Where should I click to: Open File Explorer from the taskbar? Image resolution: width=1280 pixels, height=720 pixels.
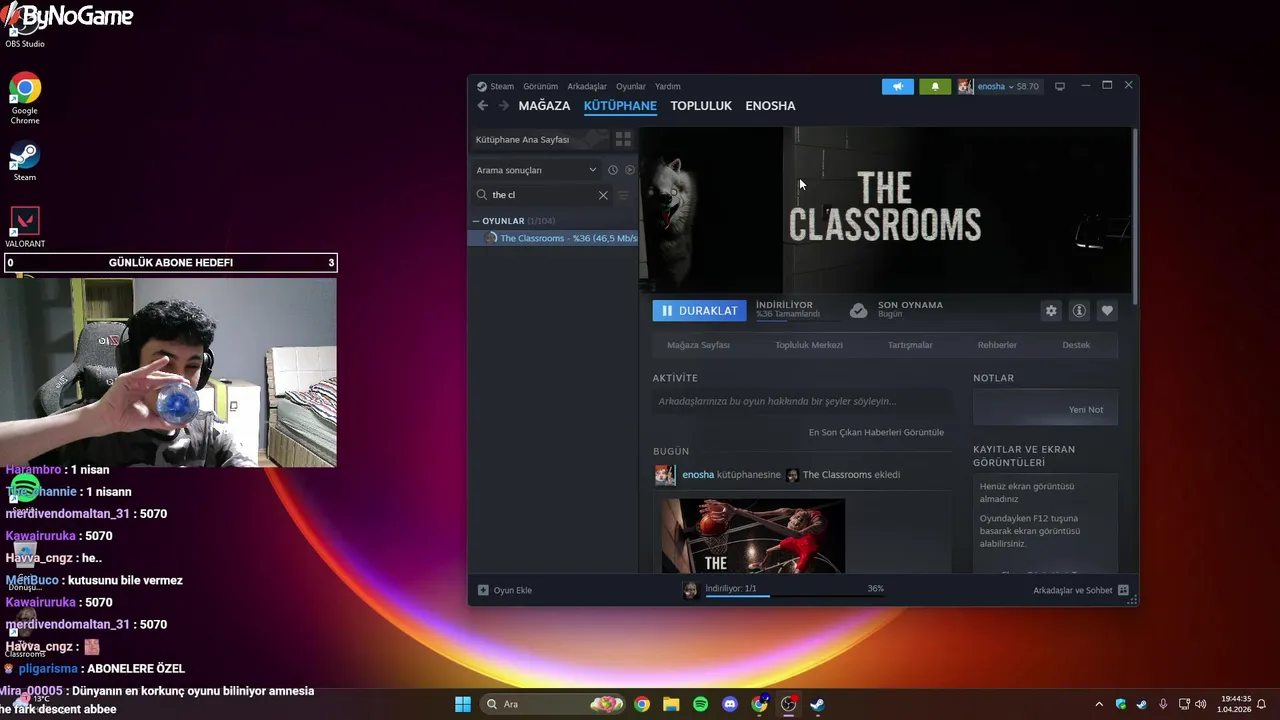click(671, 704)
